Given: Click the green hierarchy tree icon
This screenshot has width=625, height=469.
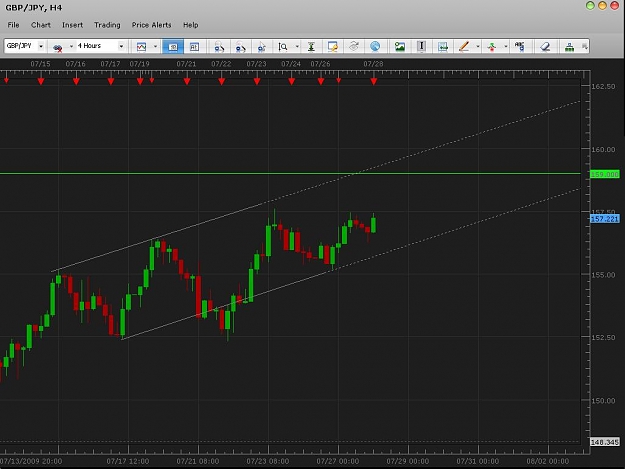Looking at the screenshot, I should 570,47.
